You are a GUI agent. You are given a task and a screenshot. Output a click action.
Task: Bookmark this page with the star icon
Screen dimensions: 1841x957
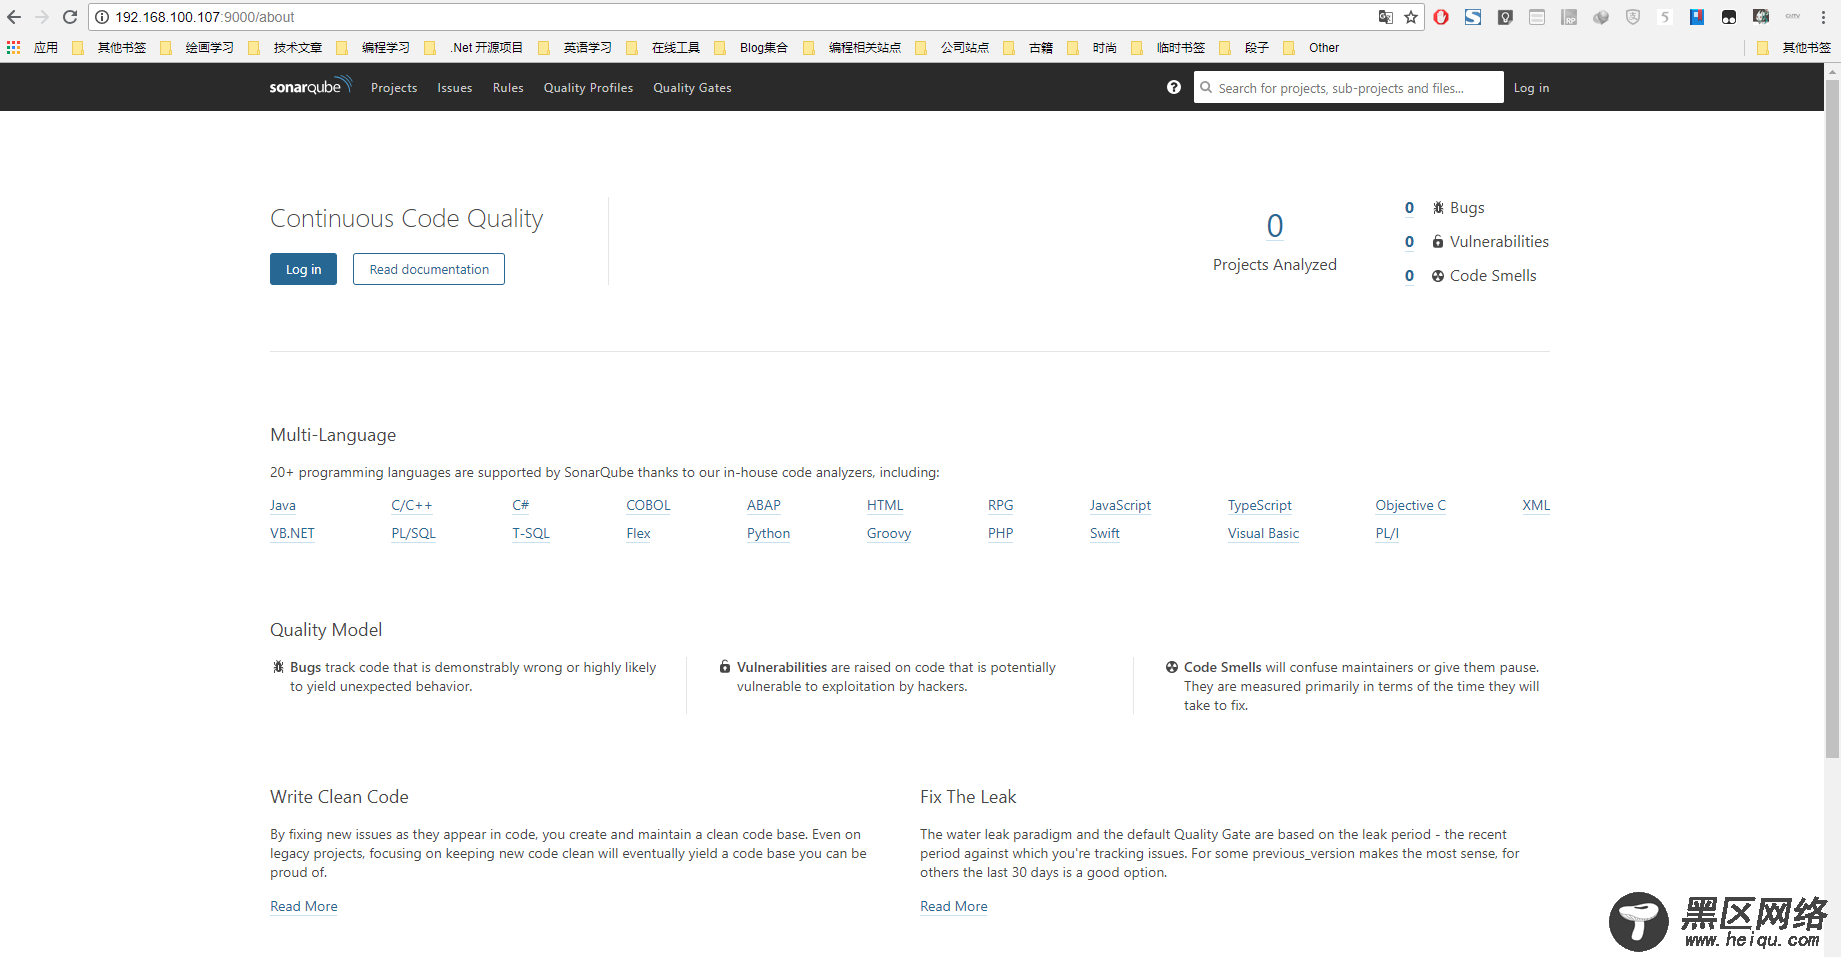pyautogui.click(x=1411, y=17)
